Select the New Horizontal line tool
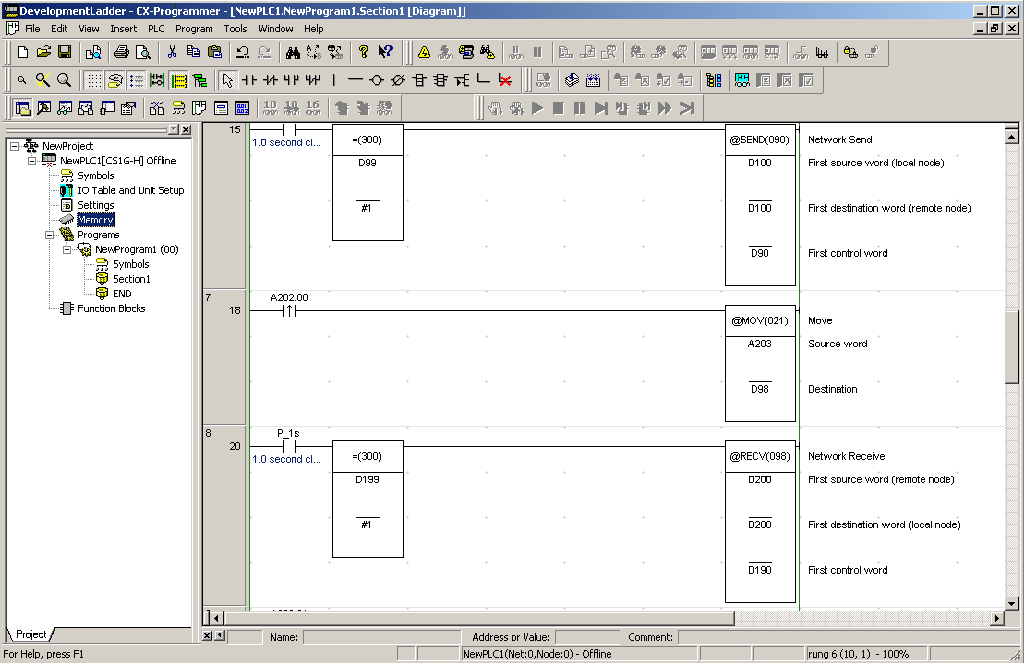 click(355, 80)
